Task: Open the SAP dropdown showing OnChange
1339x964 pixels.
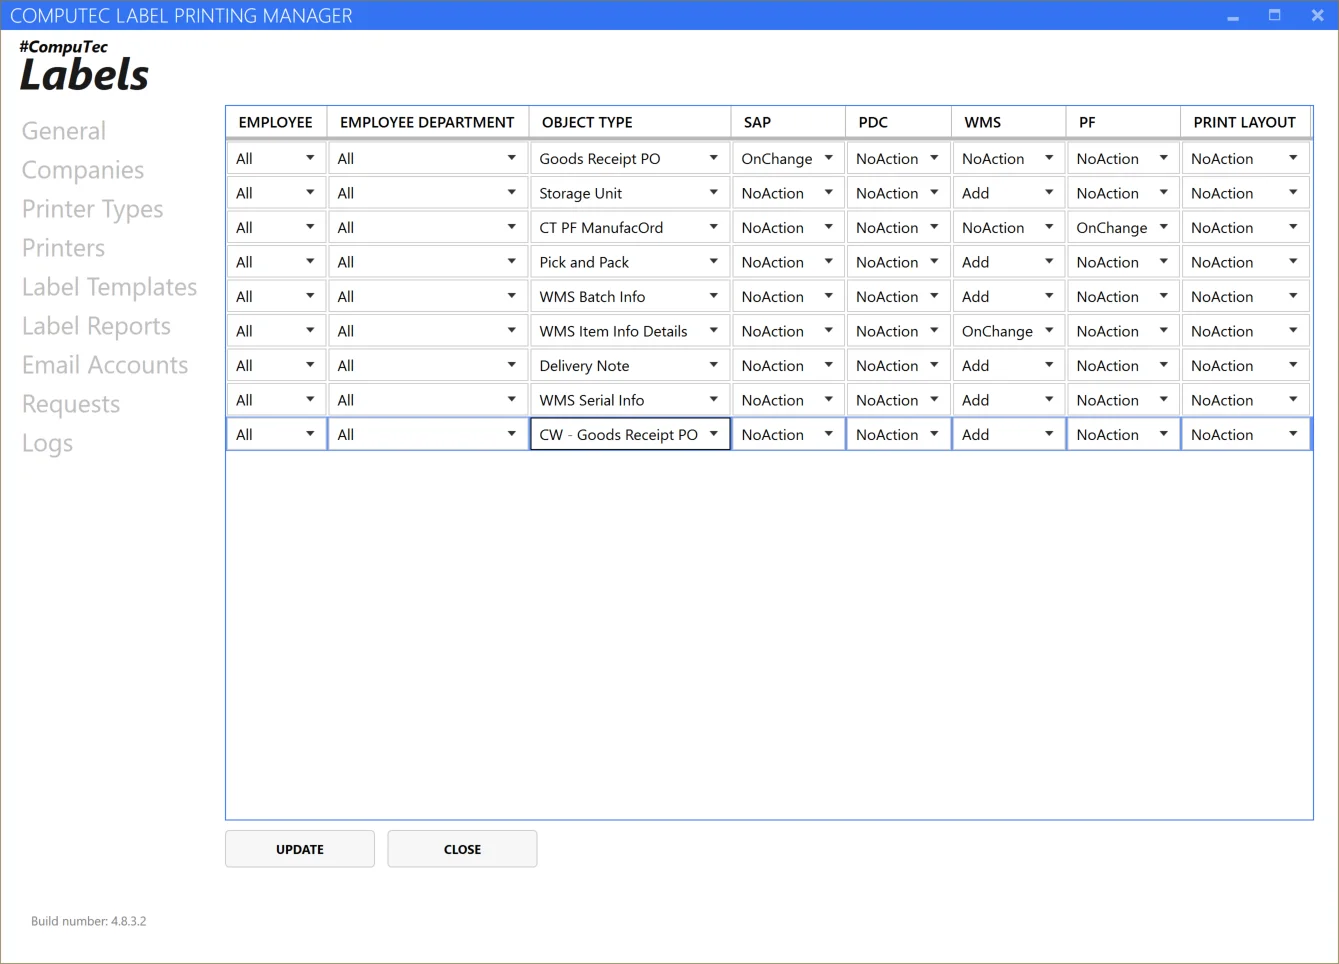Action: (788, 159)
